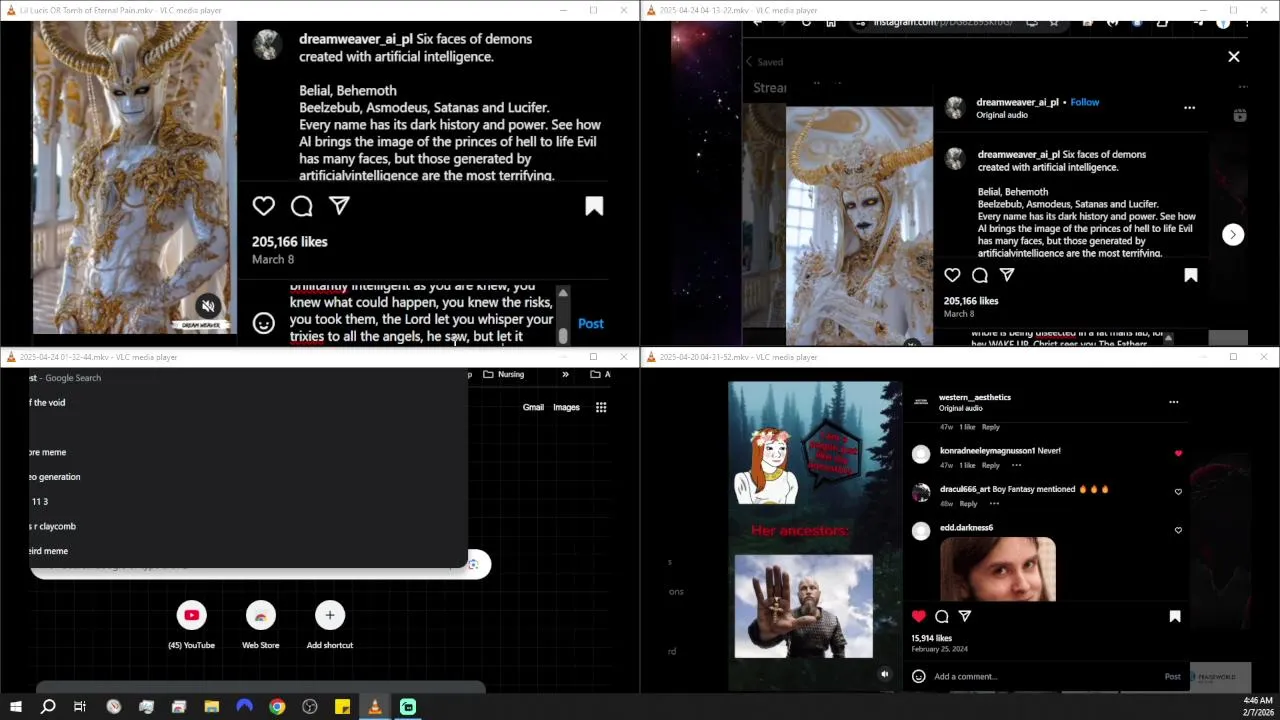Like konradneeleymagnusson1's comment
1280x720 pixels.
pyautogui.click(x=1178, y=453)
